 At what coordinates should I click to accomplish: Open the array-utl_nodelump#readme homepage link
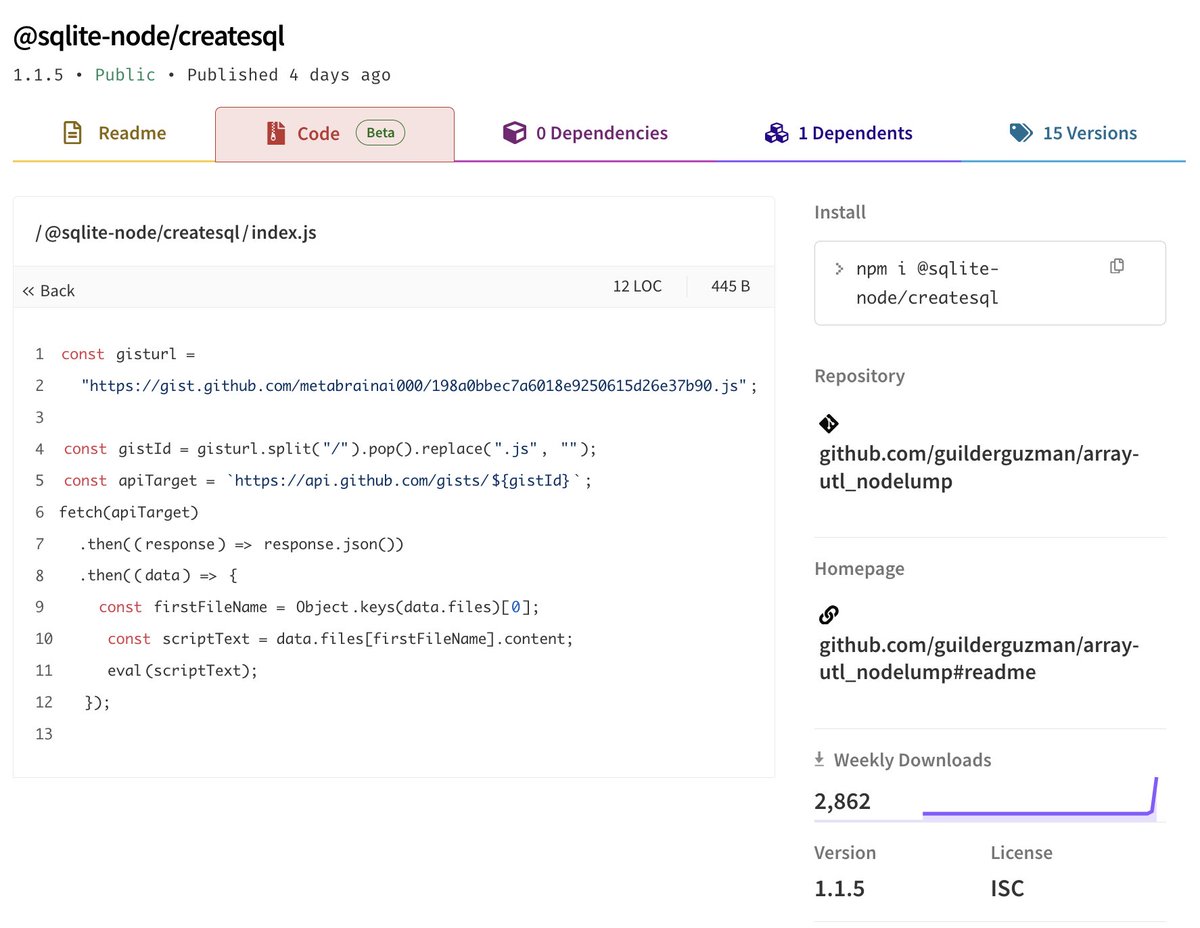pyautogui.click(x=979, y=659)
